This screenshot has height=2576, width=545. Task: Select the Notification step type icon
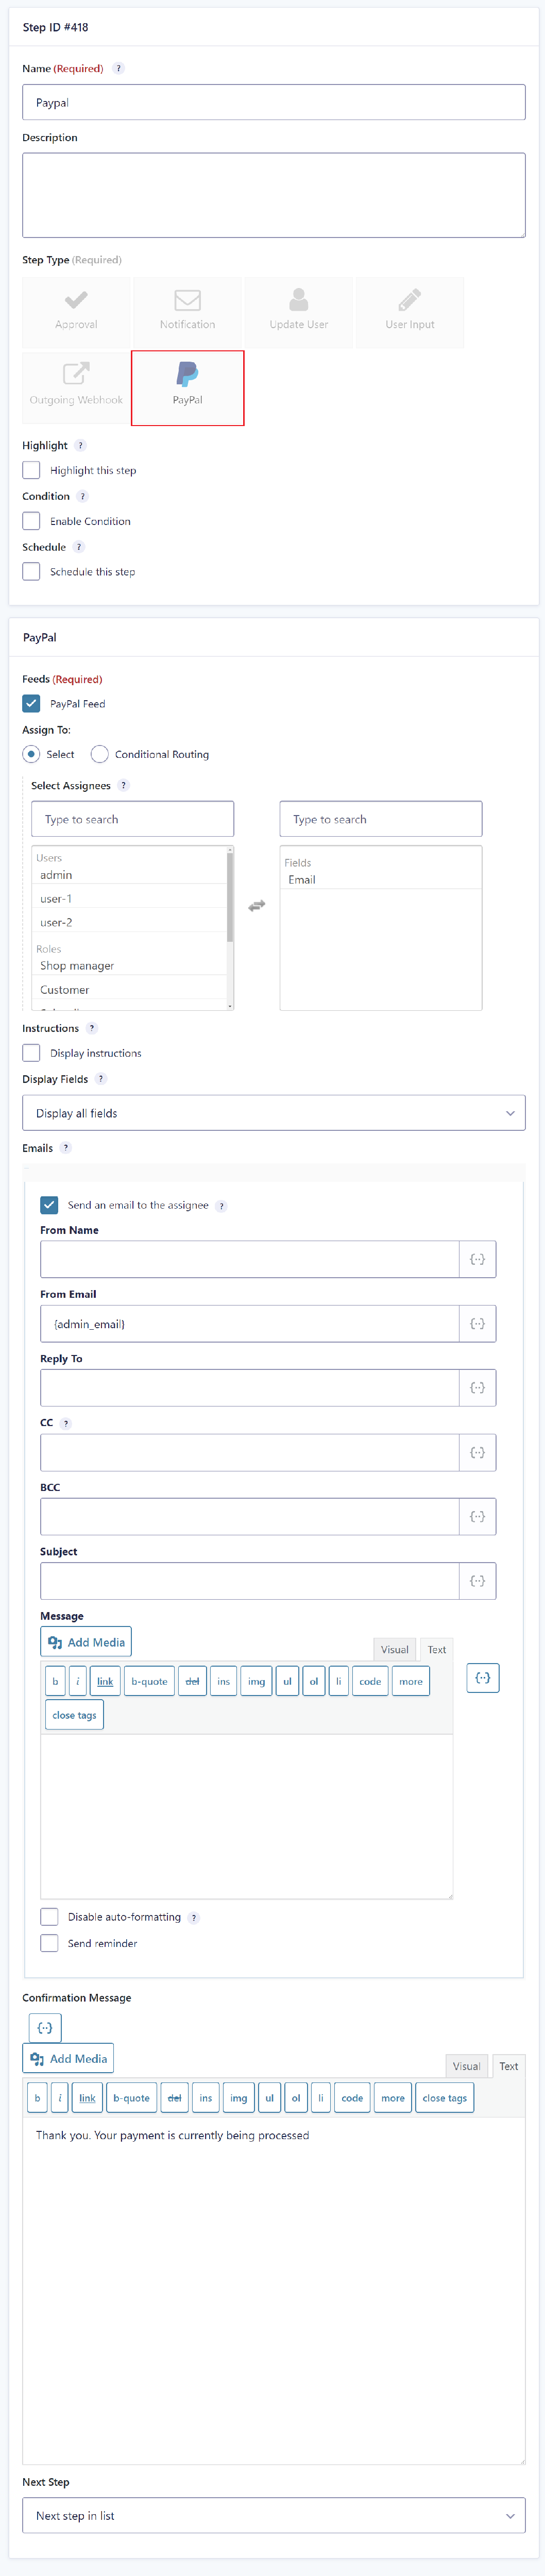(187, 299)
